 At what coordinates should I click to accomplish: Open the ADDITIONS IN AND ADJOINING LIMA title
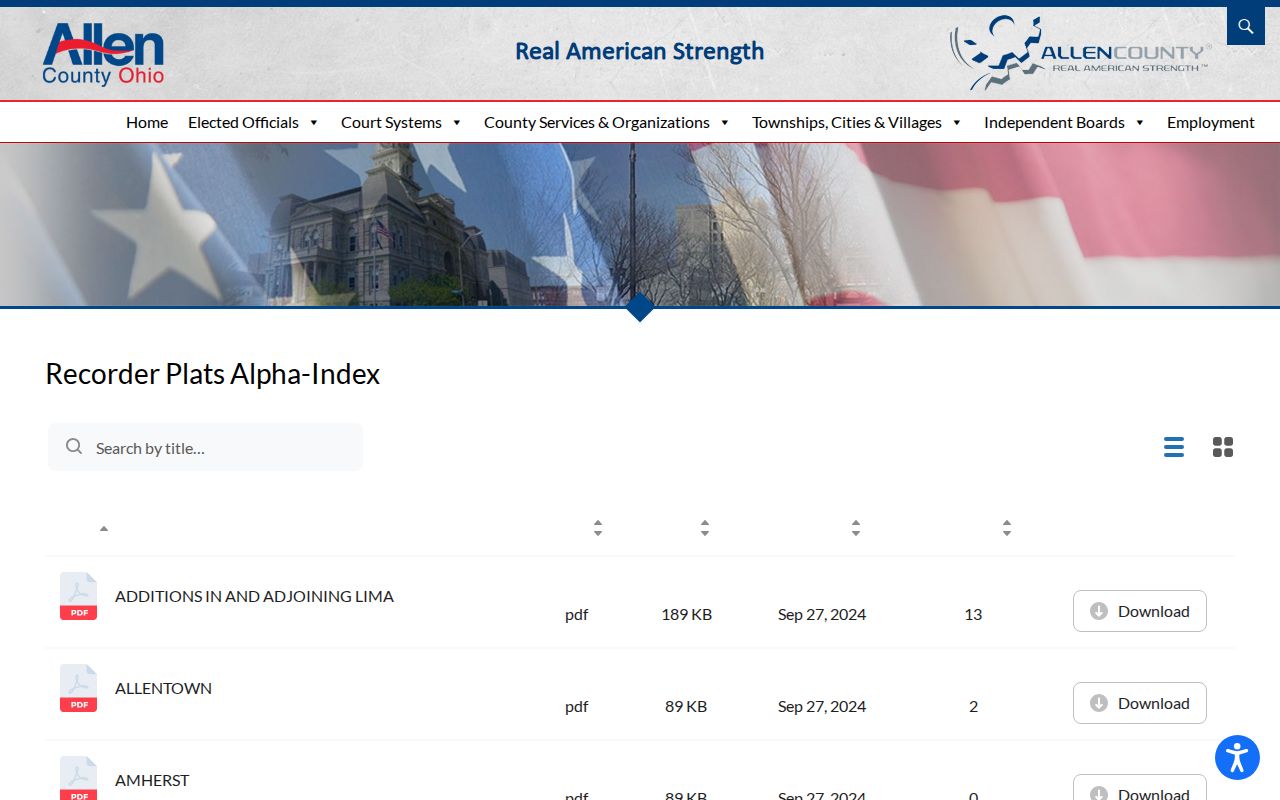[254, 596]
